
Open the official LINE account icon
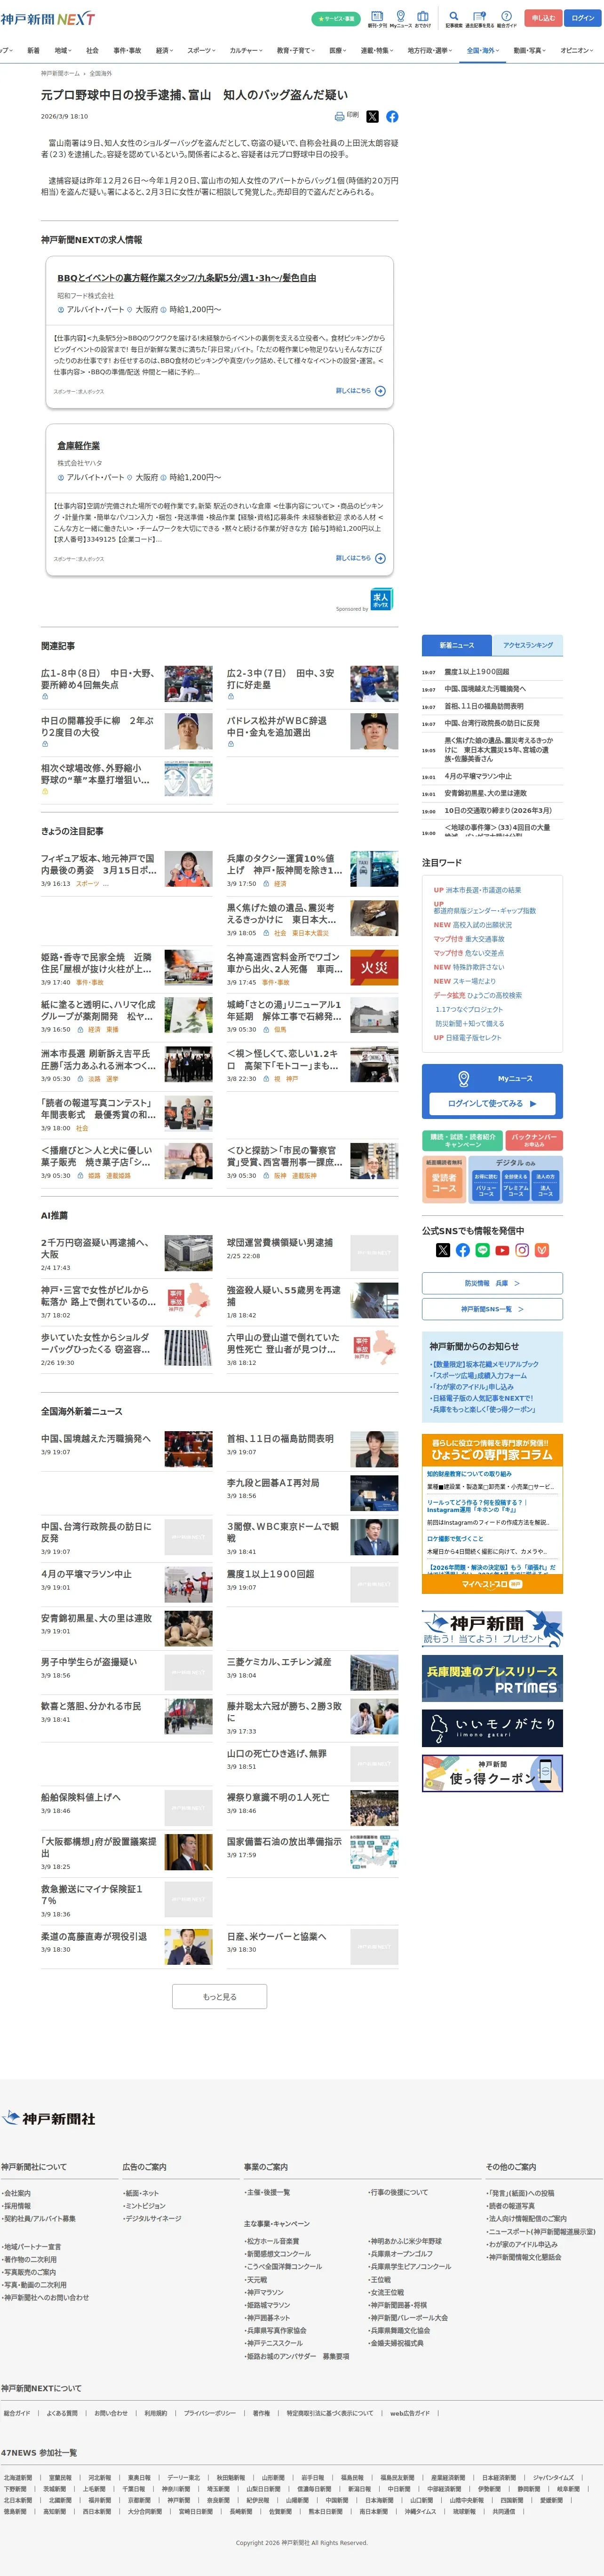[x=482, y=1250]
